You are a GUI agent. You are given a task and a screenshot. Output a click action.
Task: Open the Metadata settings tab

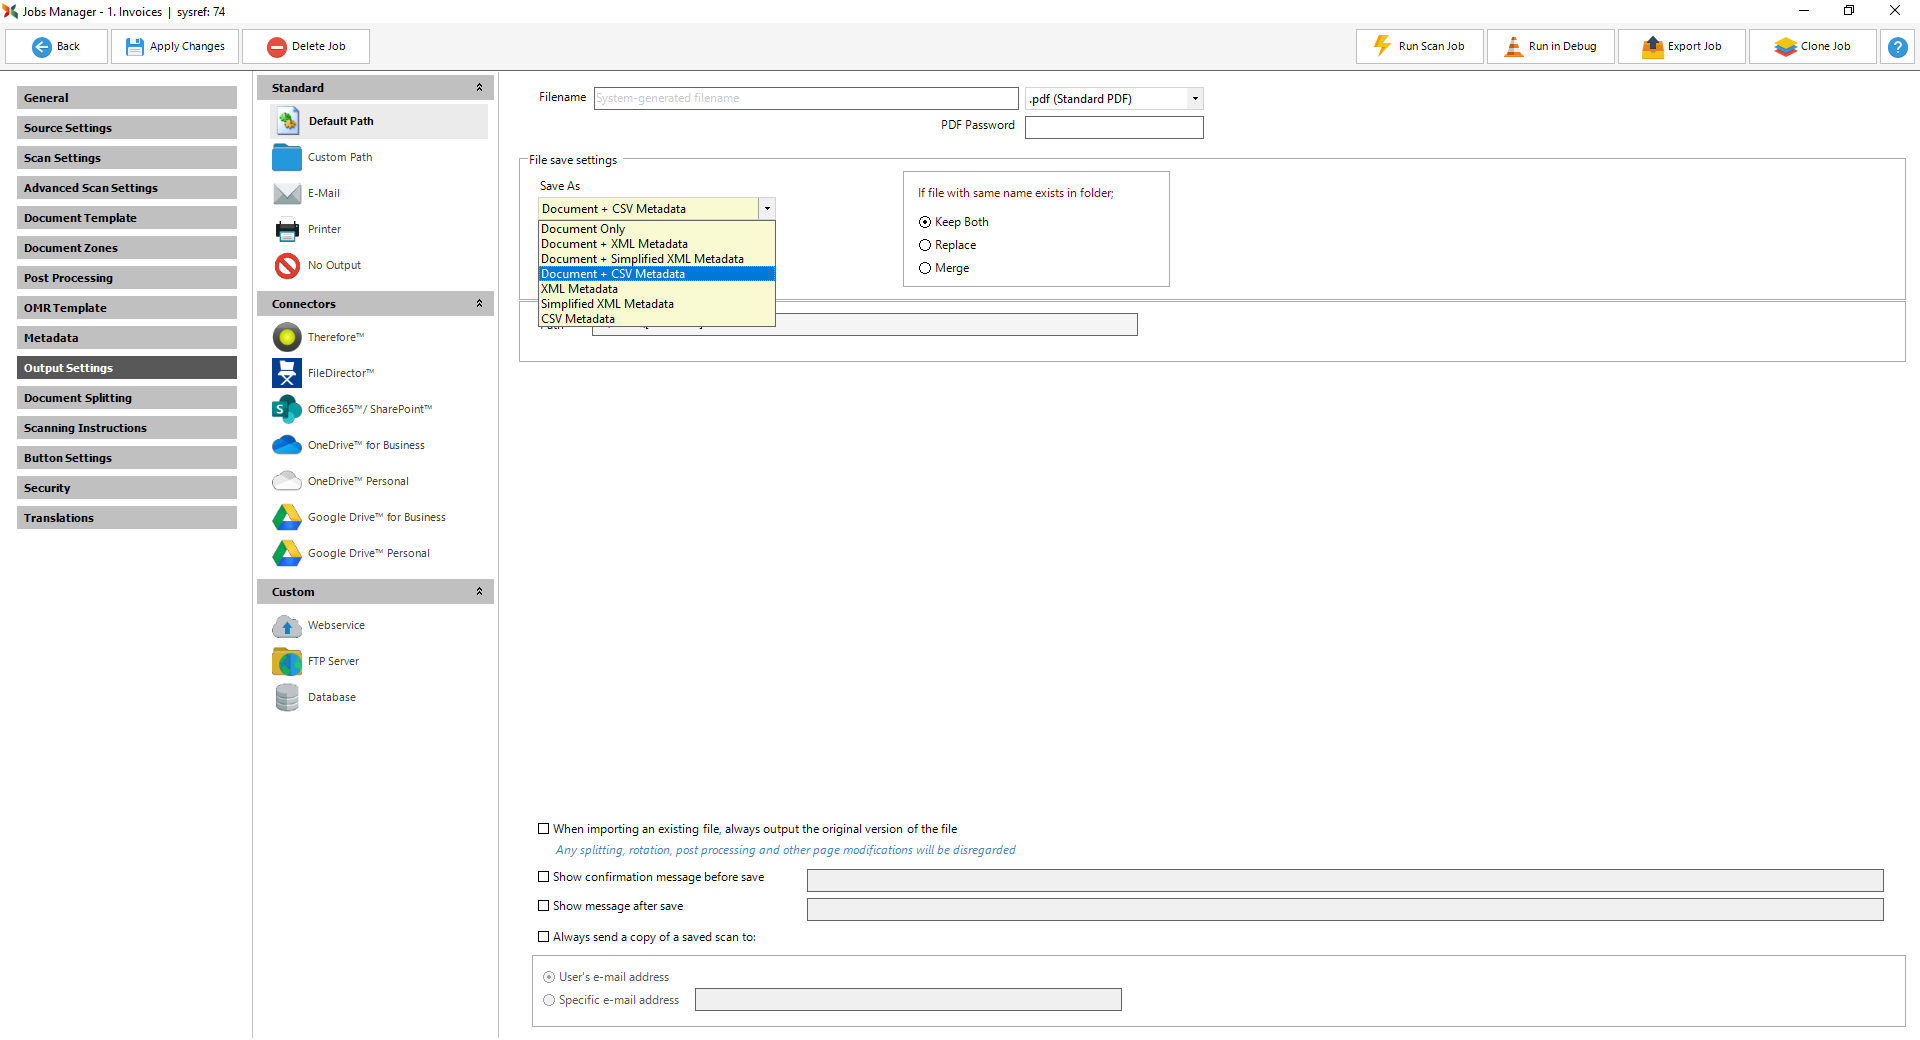tap(127, 338)
